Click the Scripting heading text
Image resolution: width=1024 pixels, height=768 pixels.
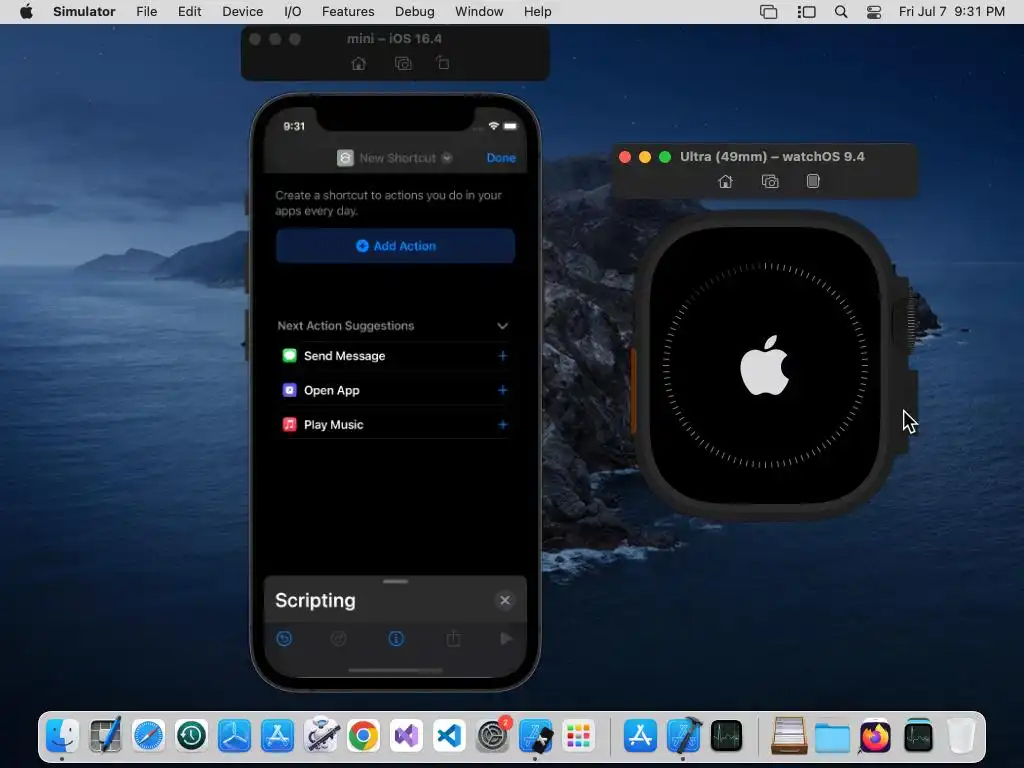tap(315, 600)
